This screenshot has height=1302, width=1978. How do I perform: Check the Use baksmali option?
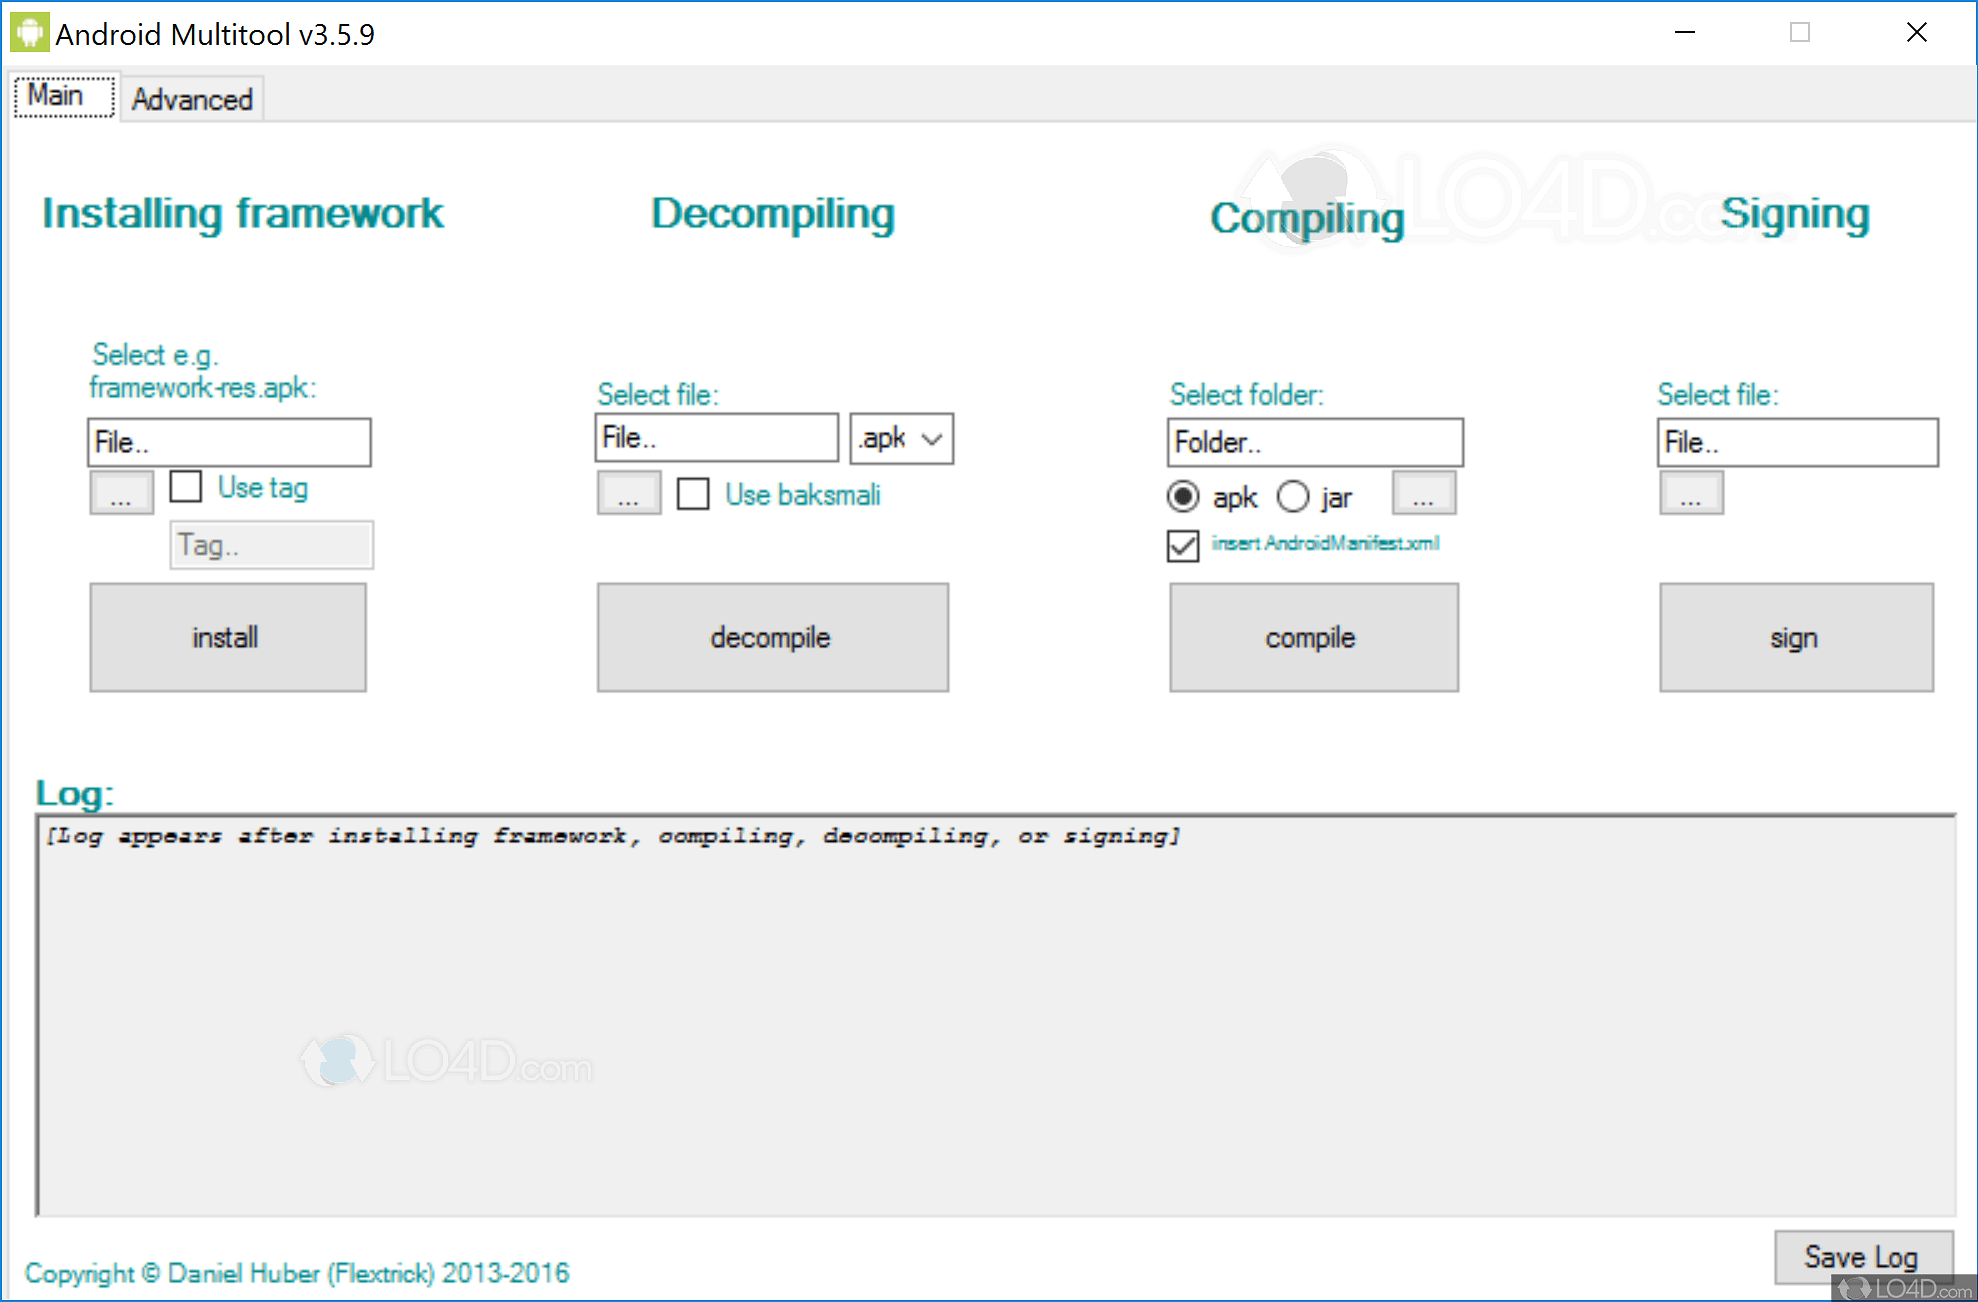[693, 494]
